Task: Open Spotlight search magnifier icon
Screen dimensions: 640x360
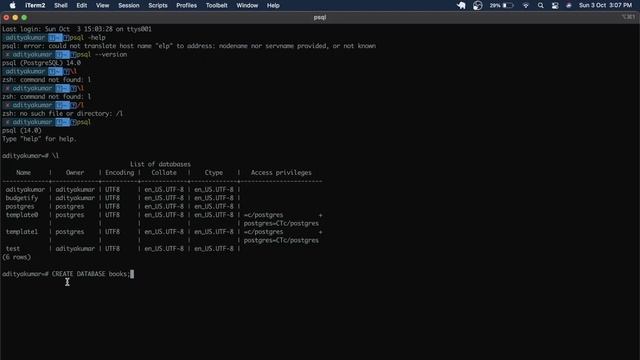Action: pos(540,5)
